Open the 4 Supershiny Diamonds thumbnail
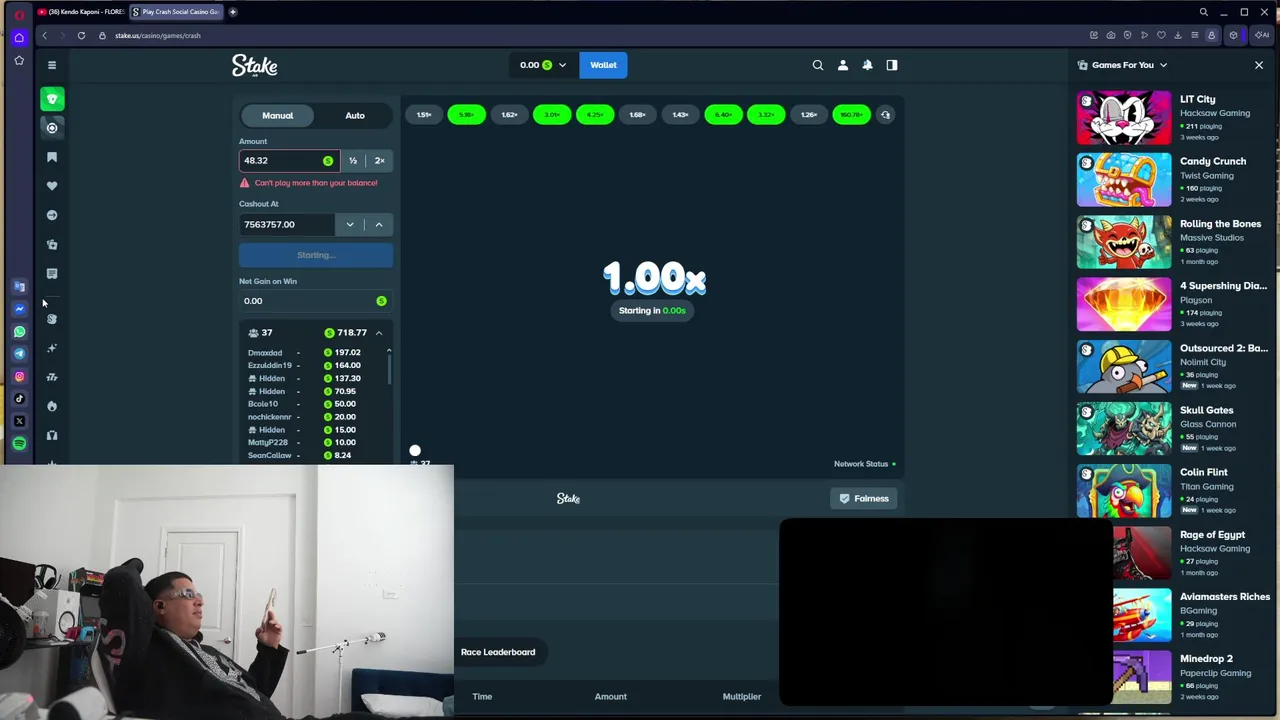Viewport: 1280px width, 720px height. (1124, 304)
